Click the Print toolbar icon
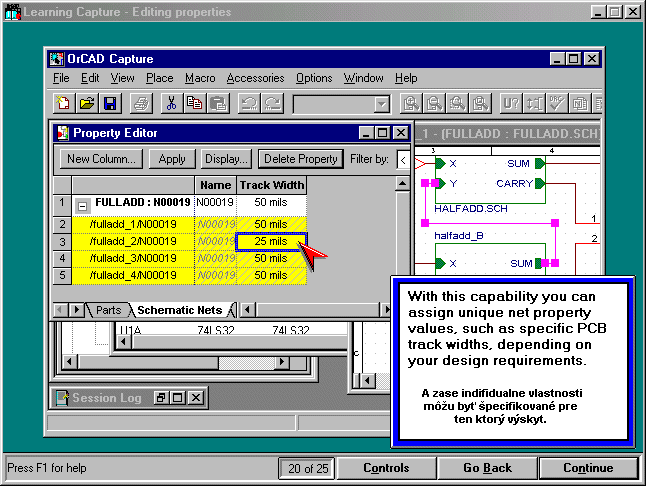Screen dimensions: 646x486 [143, 103]
